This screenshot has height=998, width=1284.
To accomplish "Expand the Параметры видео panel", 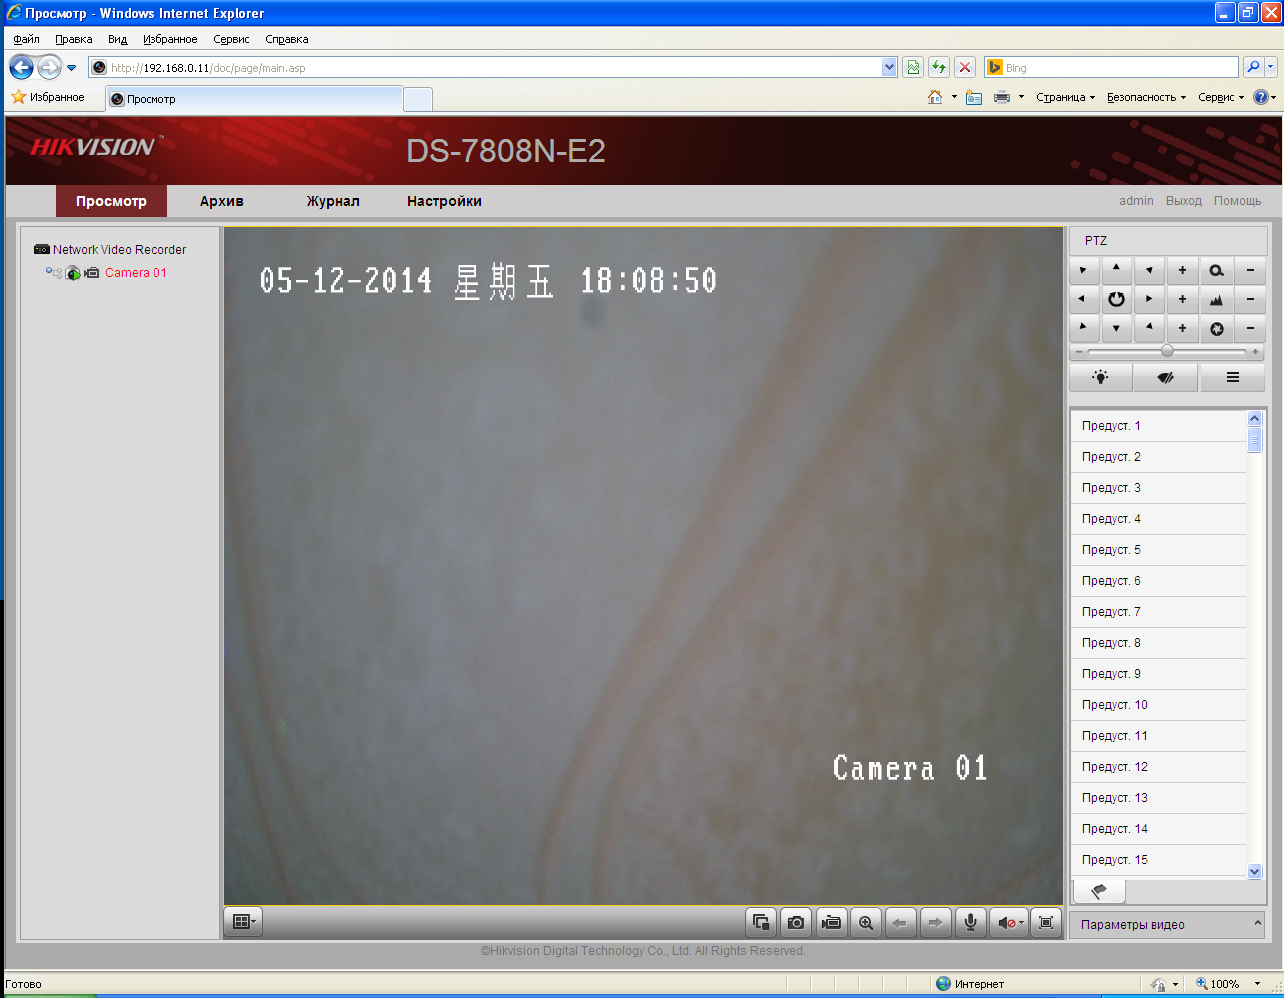I will coord(1167,925).
